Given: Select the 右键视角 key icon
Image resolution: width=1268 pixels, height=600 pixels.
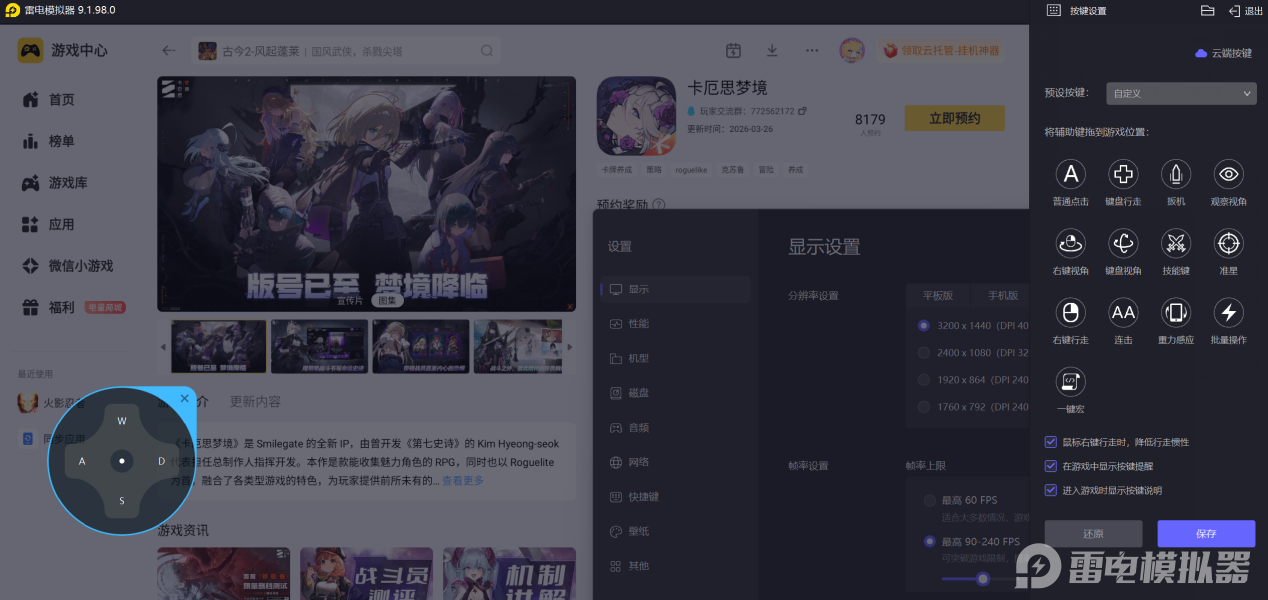Looking at the screenshot, I should tap(1070, 243).
